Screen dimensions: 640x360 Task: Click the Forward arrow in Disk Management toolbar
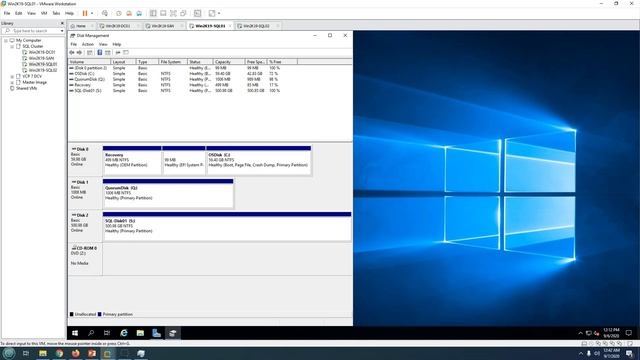[x=80, y=53]
